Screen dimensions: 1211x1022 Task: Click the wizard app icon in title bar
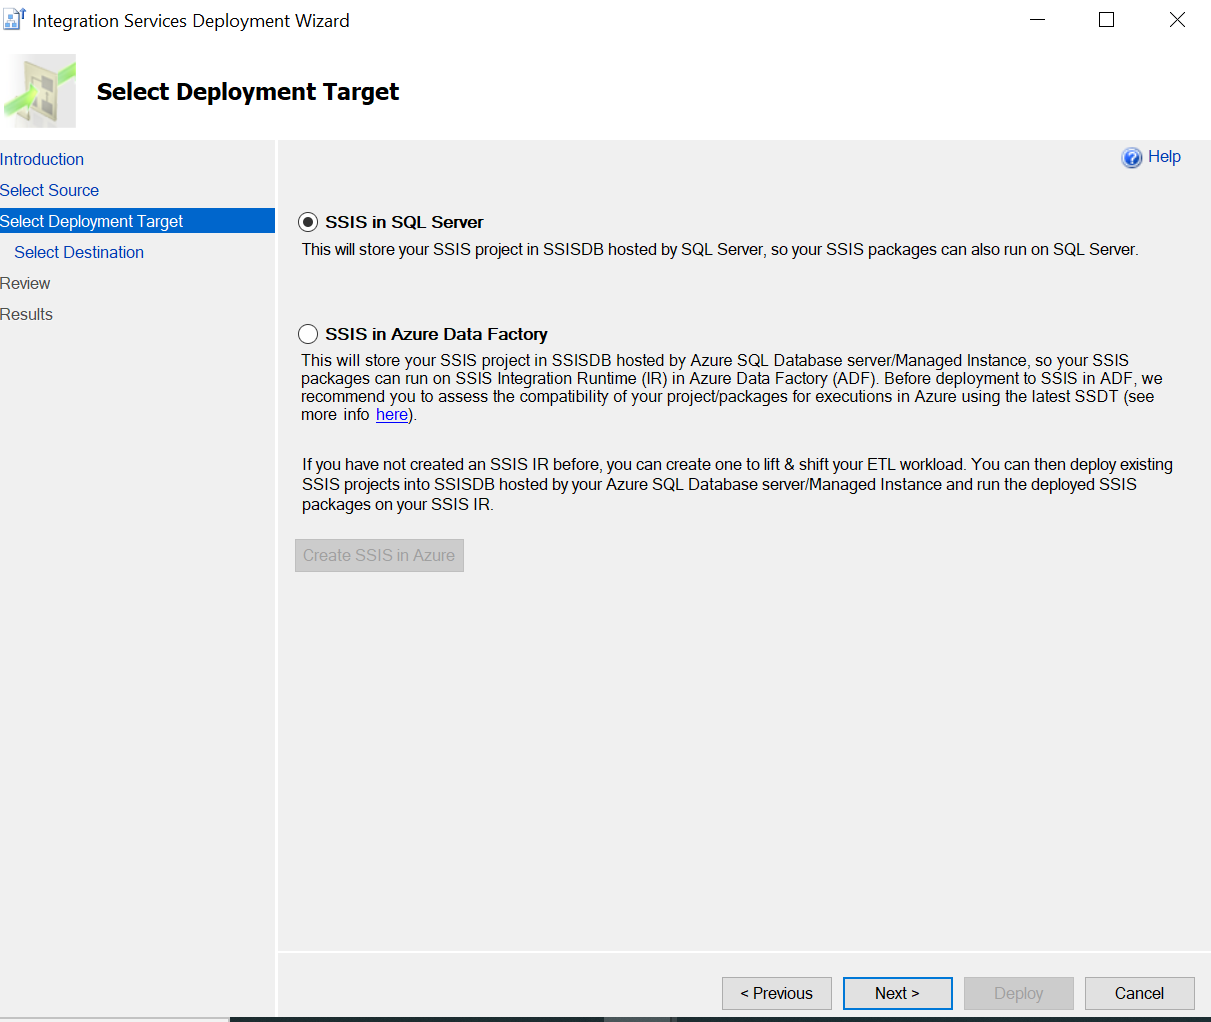14,20
